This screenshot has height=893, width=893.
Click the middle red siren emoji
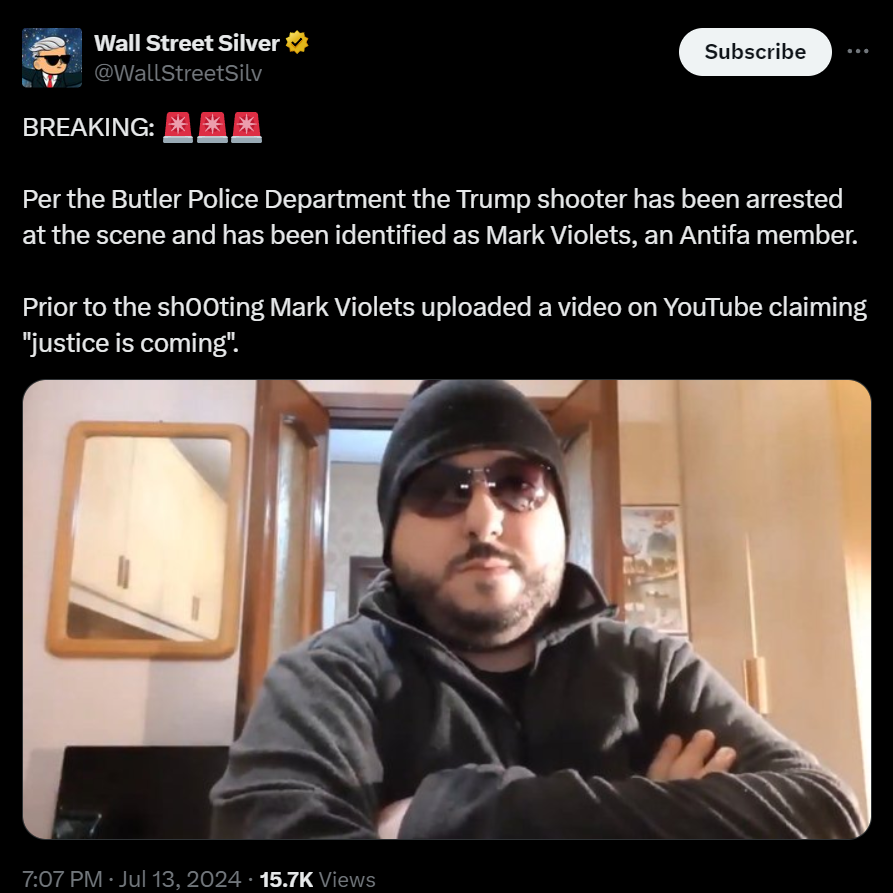(212, 127)
